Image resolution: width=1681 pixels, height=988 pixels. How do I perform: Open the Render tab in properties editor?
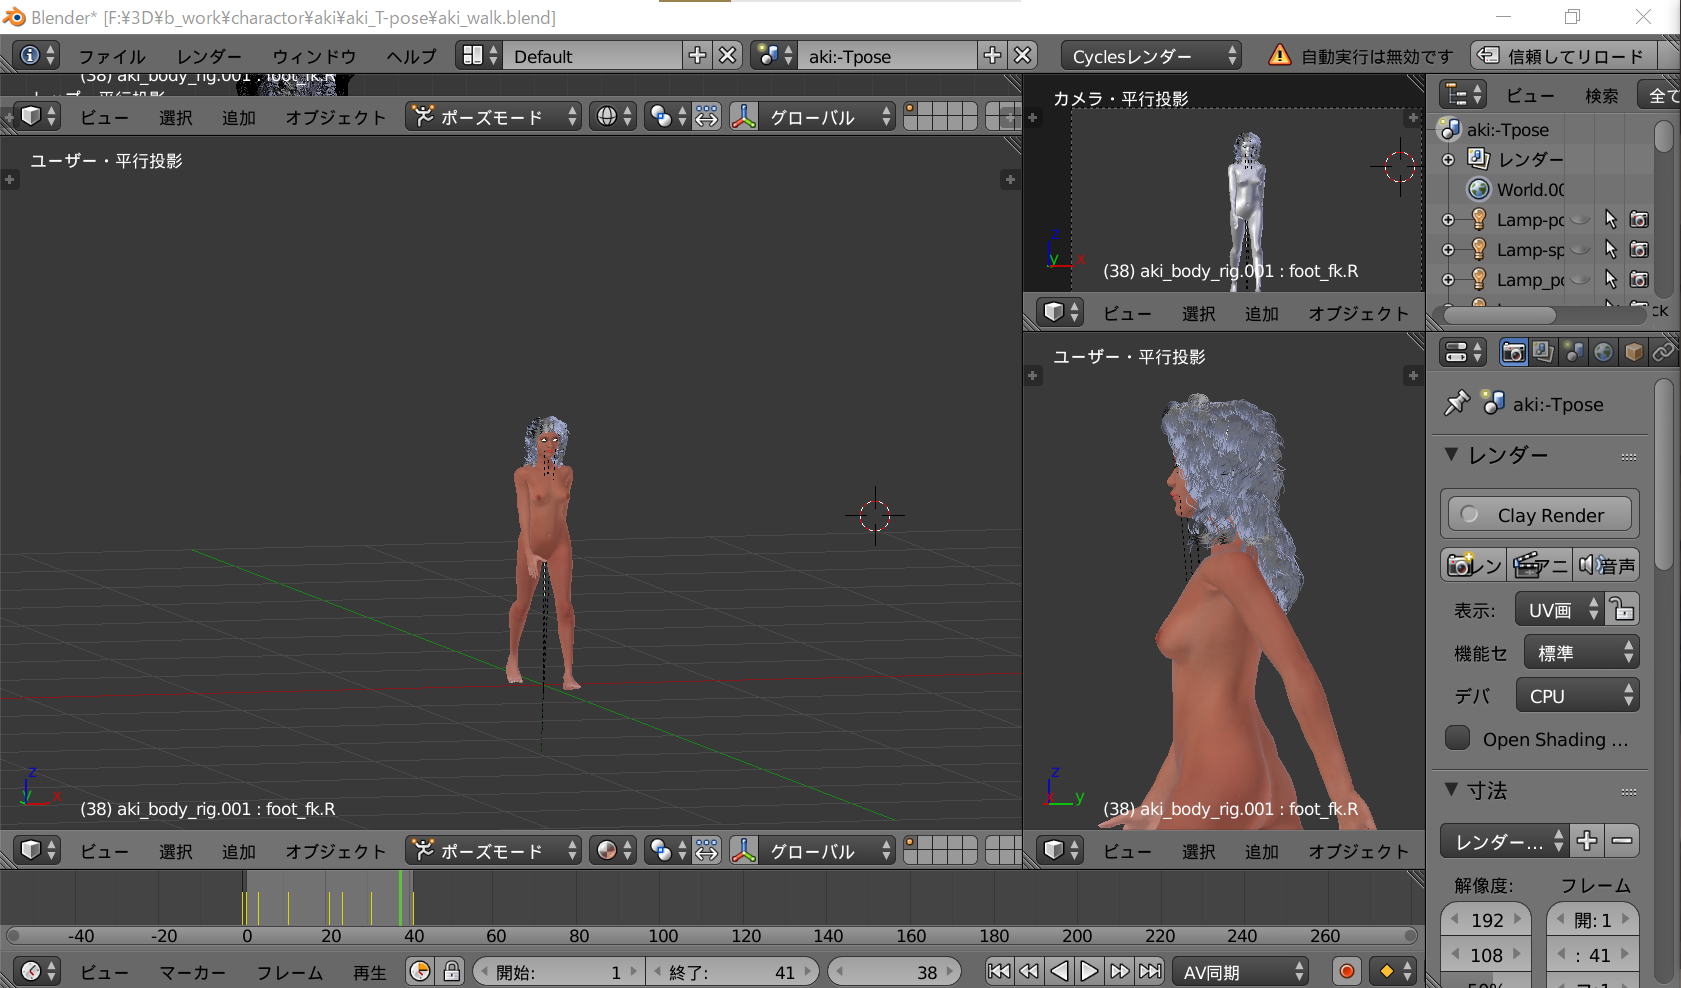pos(1513,352)
